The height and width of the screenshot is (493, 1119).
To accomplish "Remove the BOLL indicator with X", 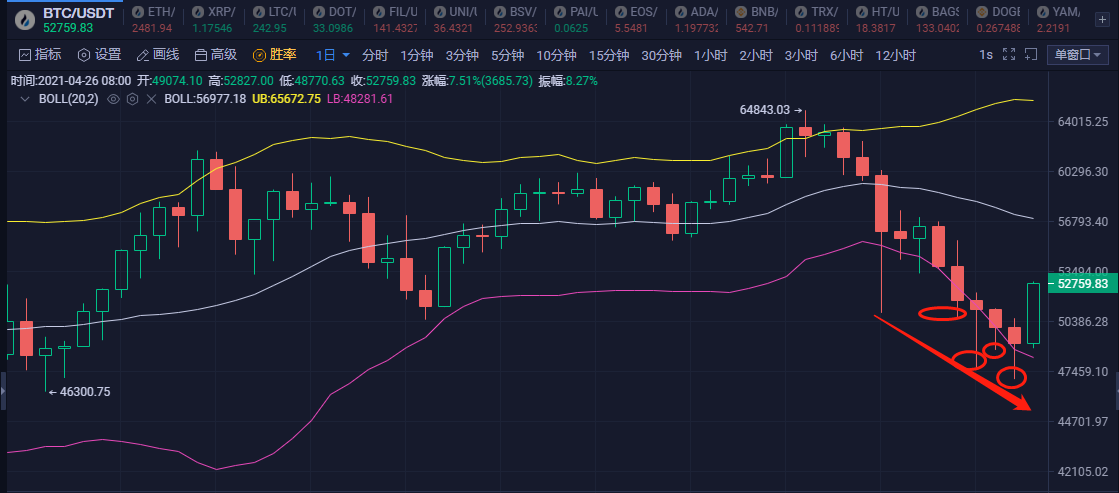I will 151,99.
